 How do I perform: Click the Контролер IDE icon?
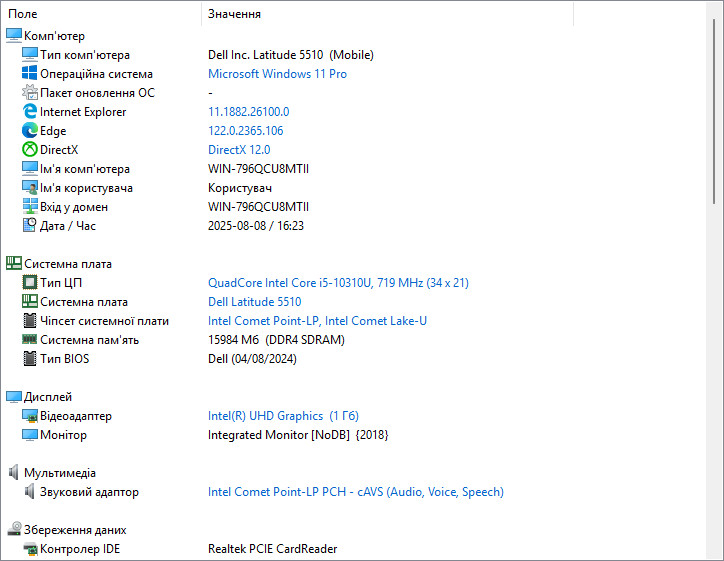30,549
